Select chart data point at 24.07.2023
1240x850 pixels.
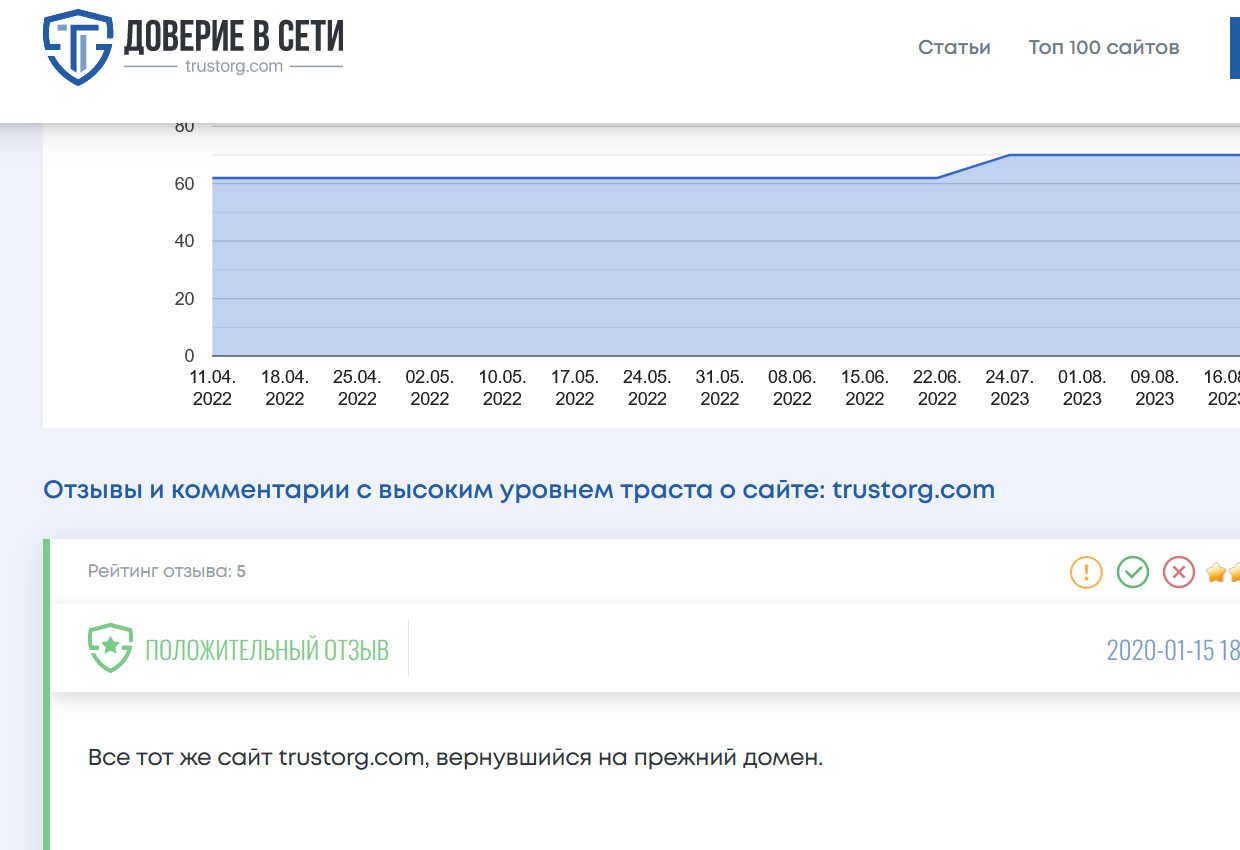point(1009,155)
